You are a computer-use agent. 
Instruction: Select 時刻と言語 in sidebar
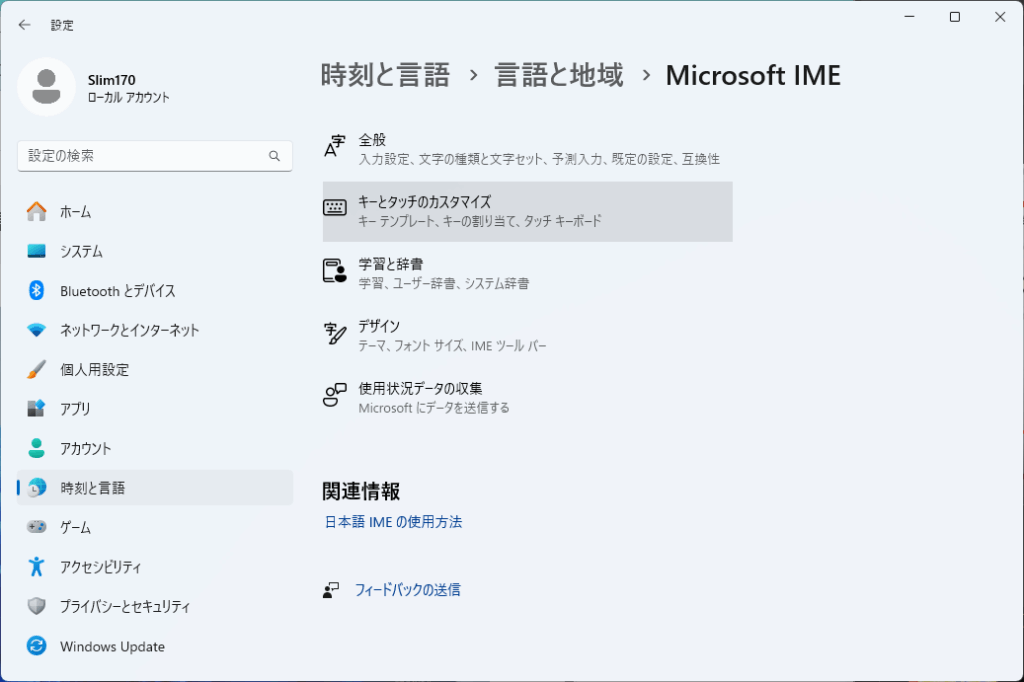click(x=155, y=487)
